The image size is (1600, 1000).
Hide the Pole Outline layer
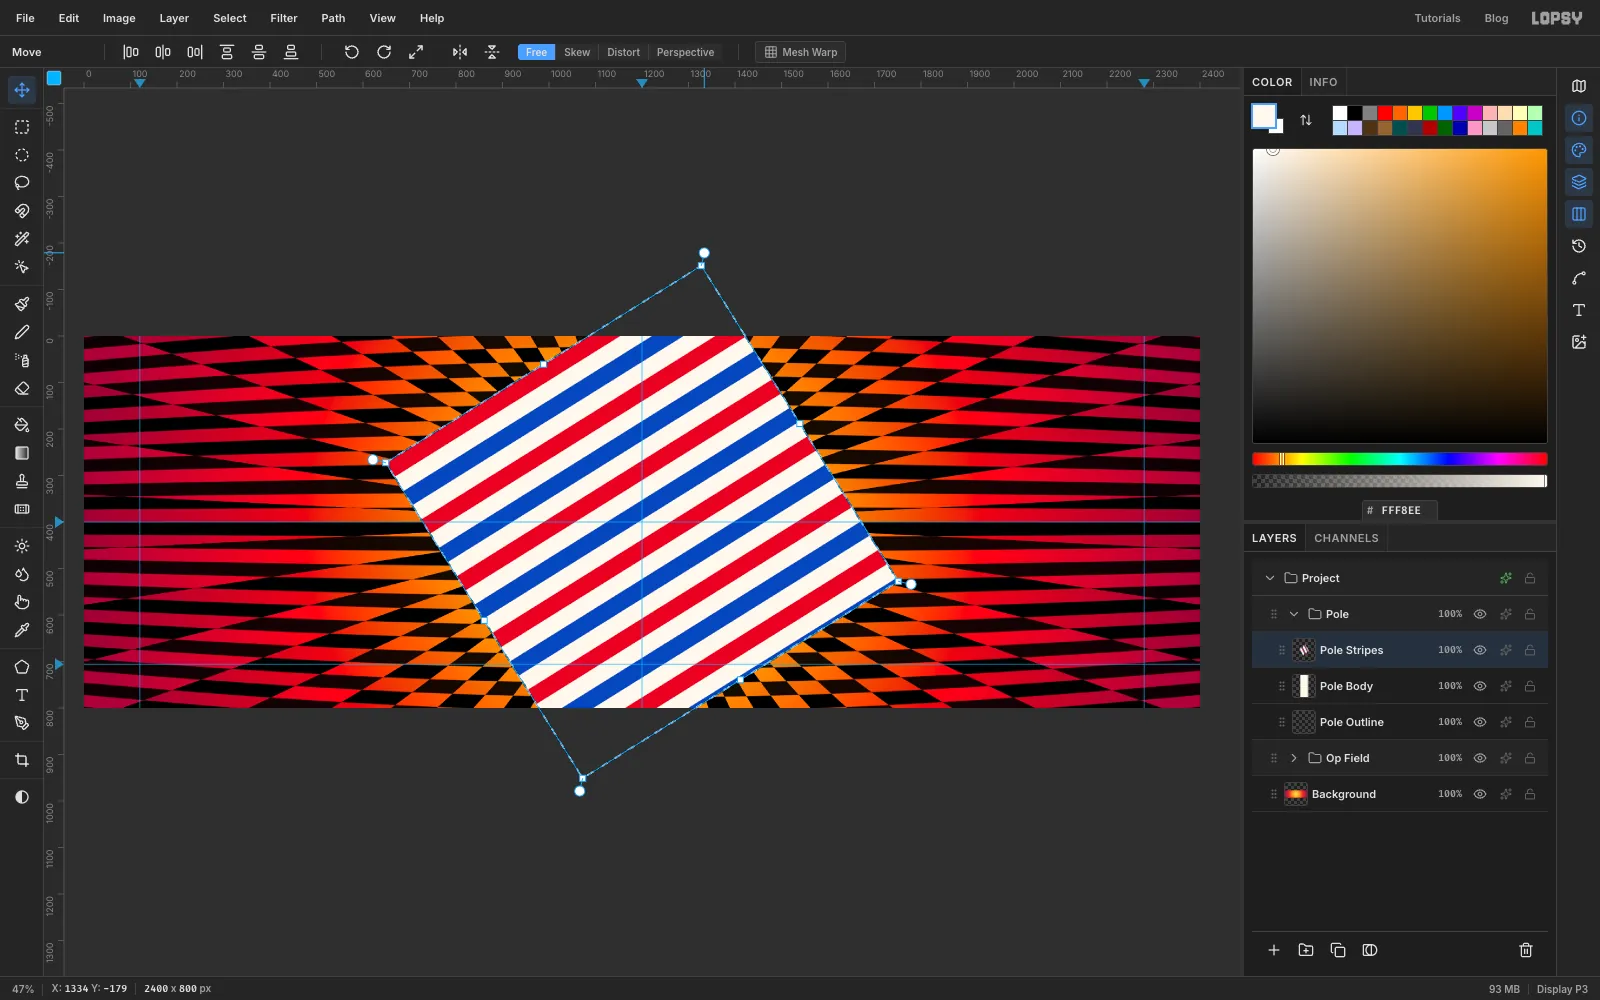[1480, 722]
